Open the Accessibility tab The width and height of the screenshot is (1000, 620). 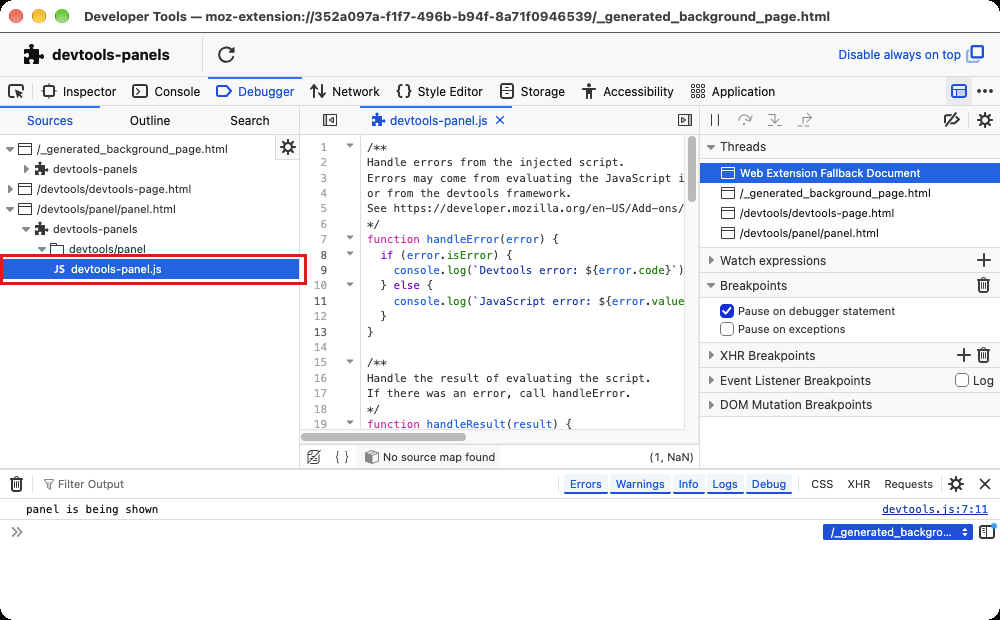coord(628,91)
